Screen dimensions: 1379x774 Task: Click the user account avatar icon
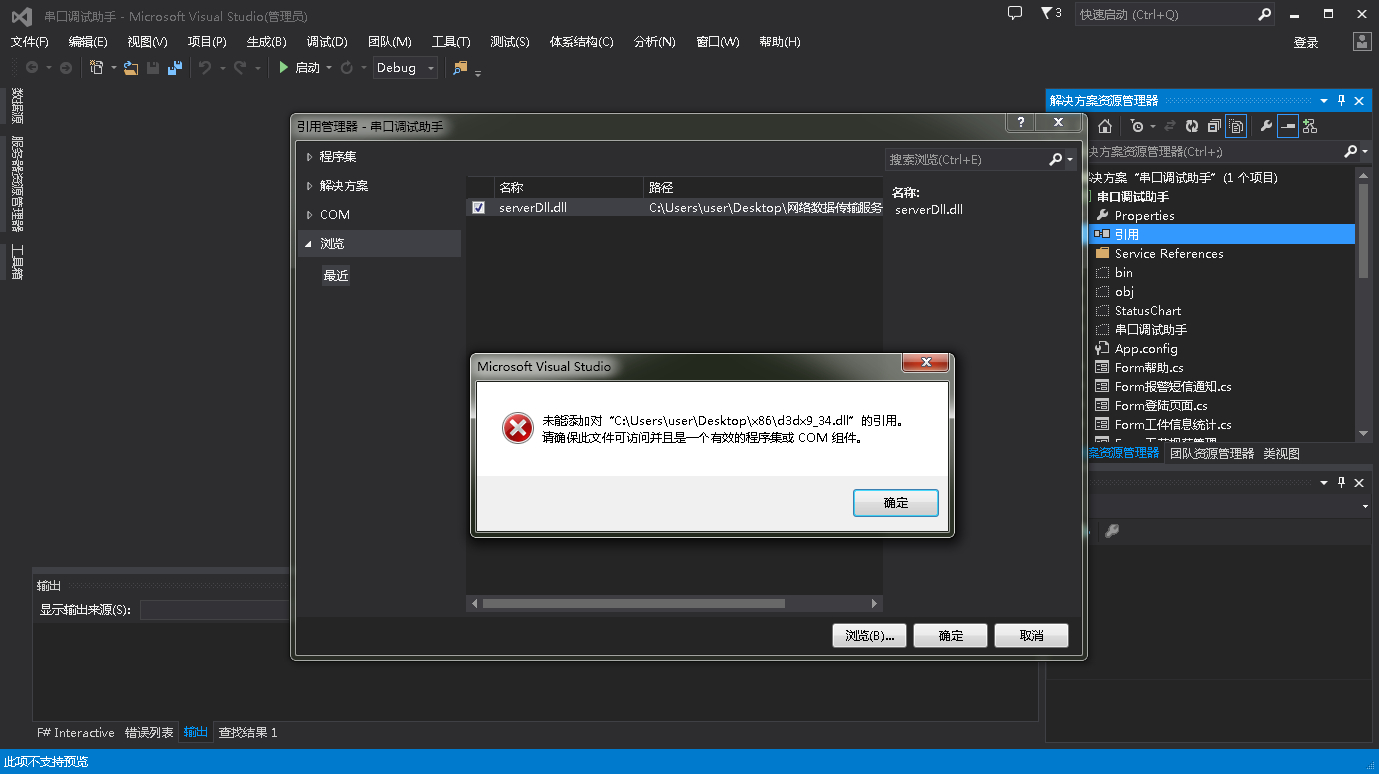pyautogui.click(x=1362, y=41)
